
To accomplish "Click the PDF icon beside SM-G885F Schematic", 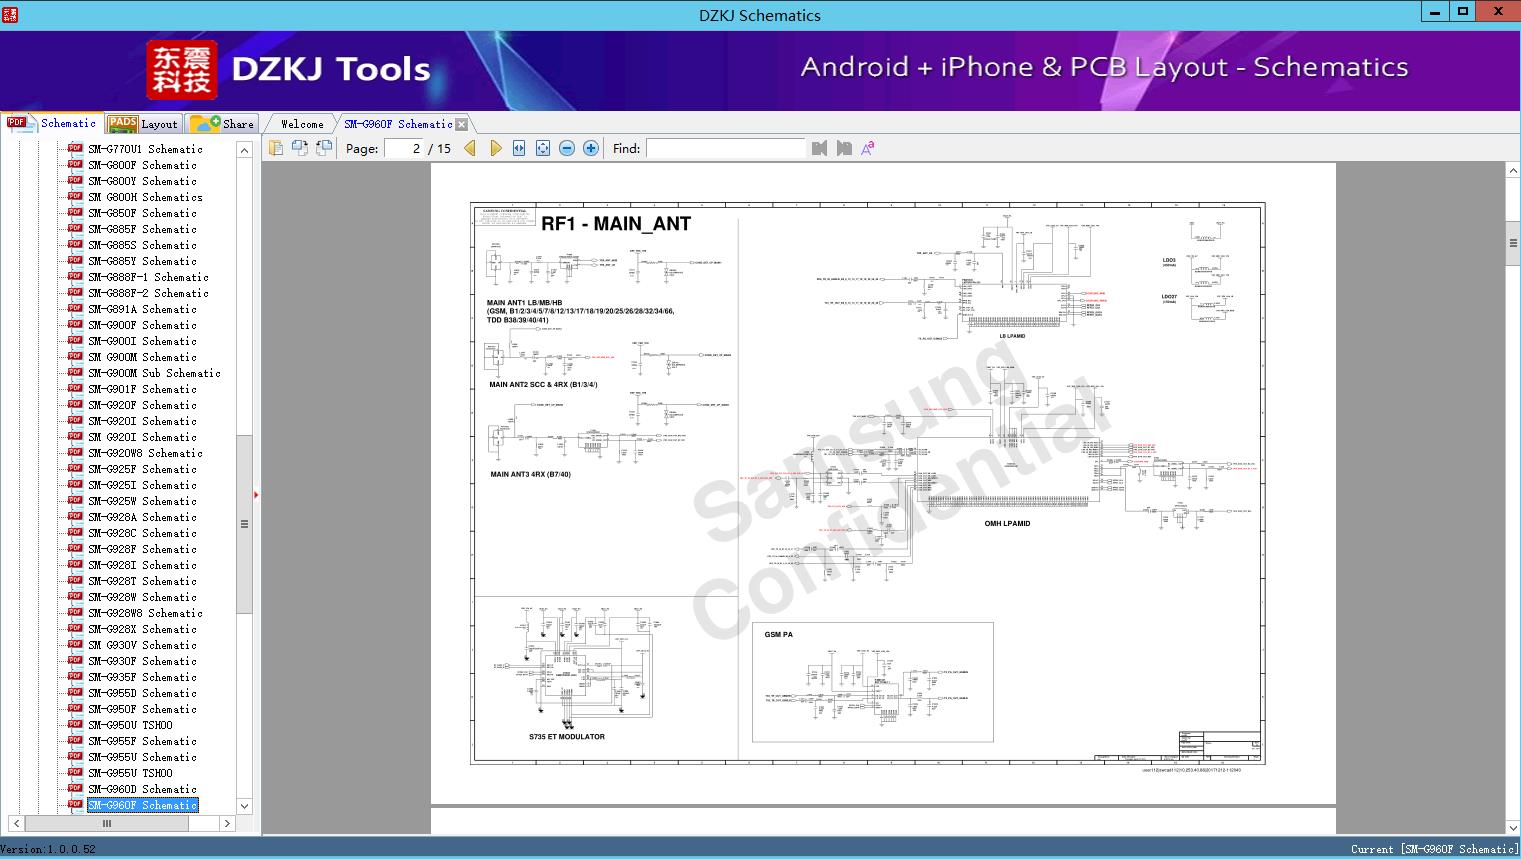I will [75, 229].
